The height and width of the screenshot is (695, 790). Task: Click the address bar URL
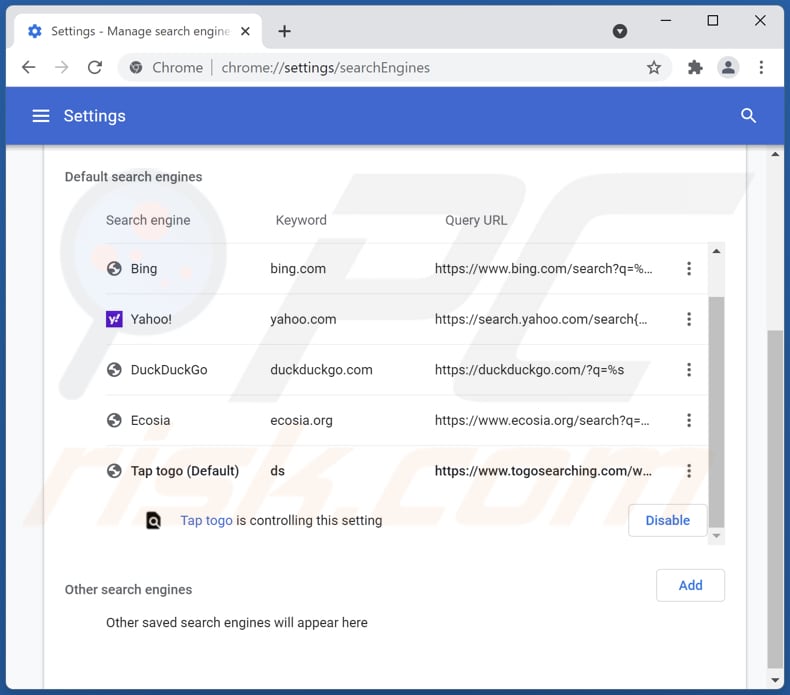pos(325,68)
